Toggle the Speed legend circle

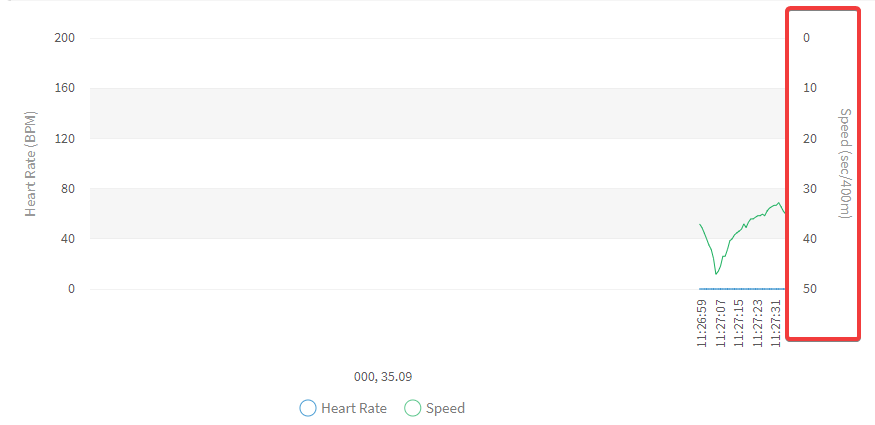coord(413,408)
